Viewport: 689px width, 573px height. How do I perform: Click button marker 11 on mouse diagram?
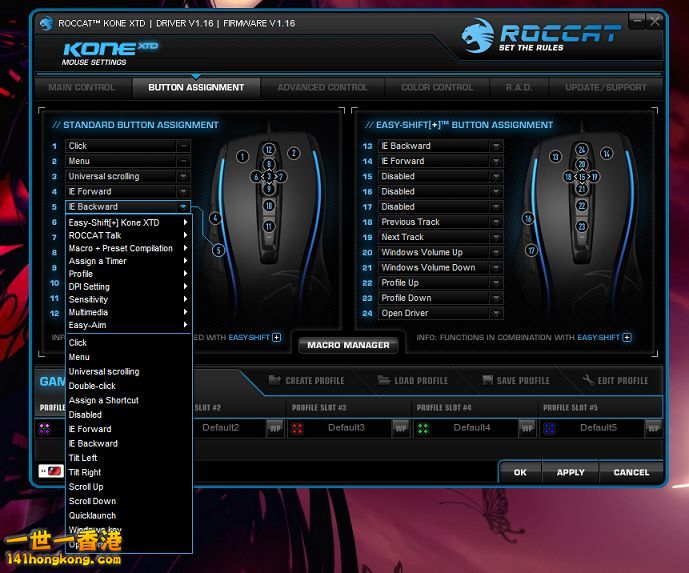[x=268, y=226]
